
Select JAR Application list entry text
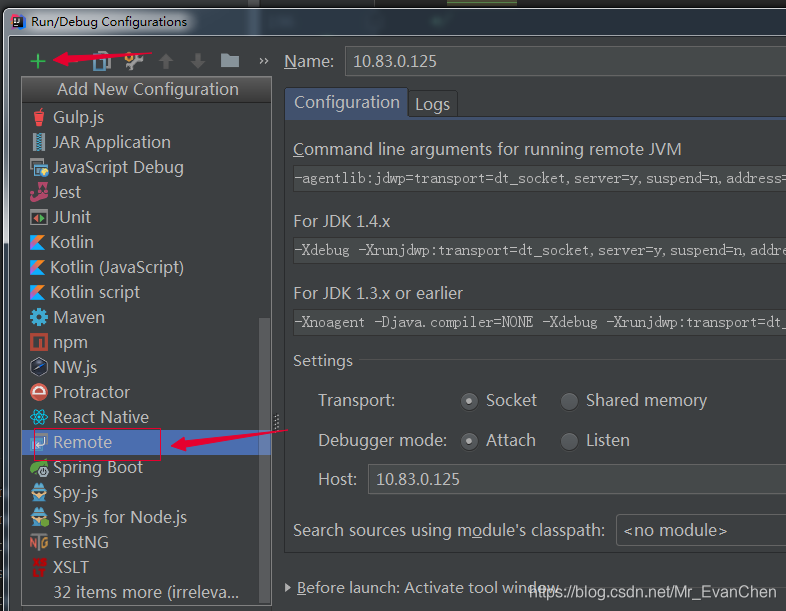112,142
